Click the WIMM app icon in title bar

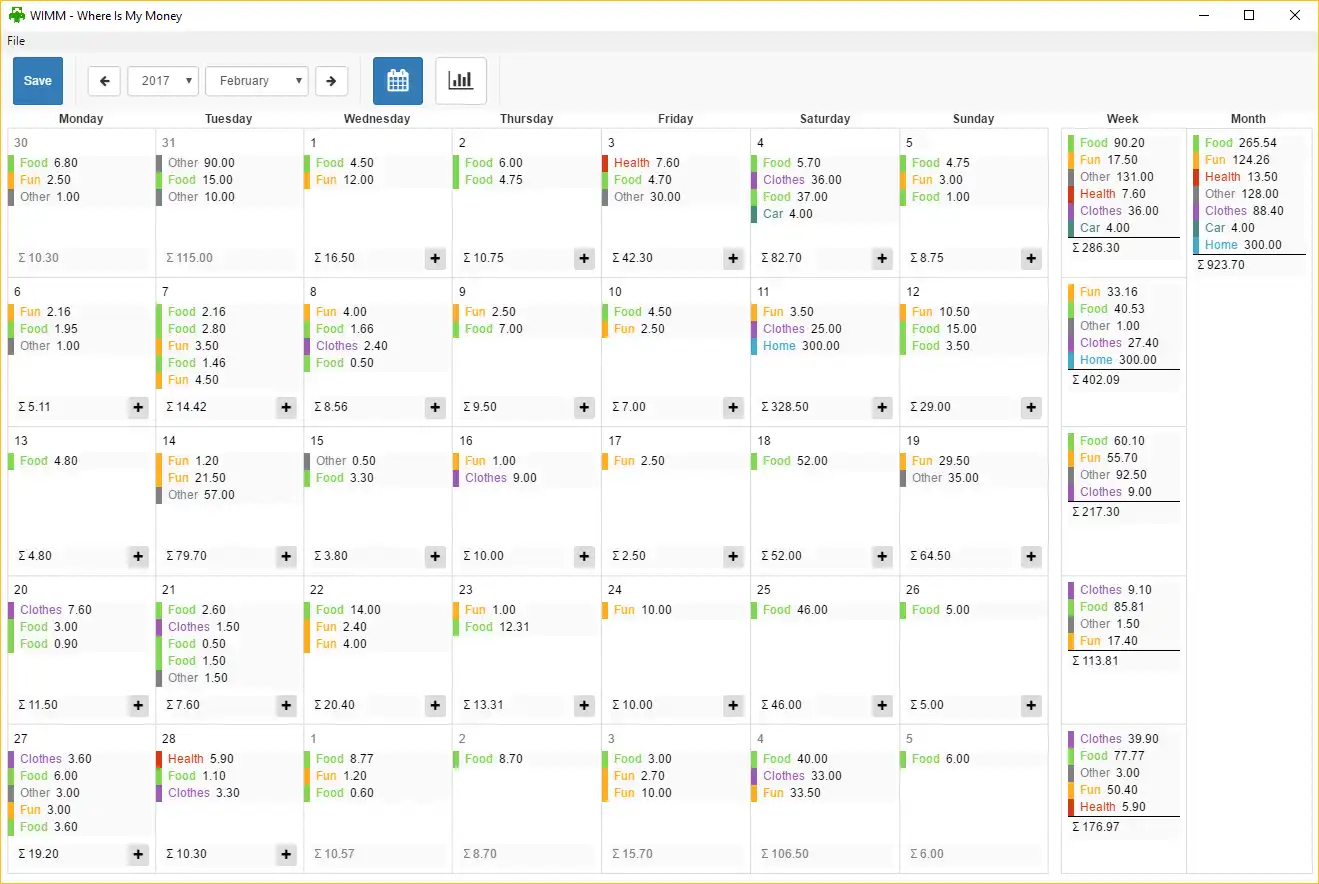(16, 16)
